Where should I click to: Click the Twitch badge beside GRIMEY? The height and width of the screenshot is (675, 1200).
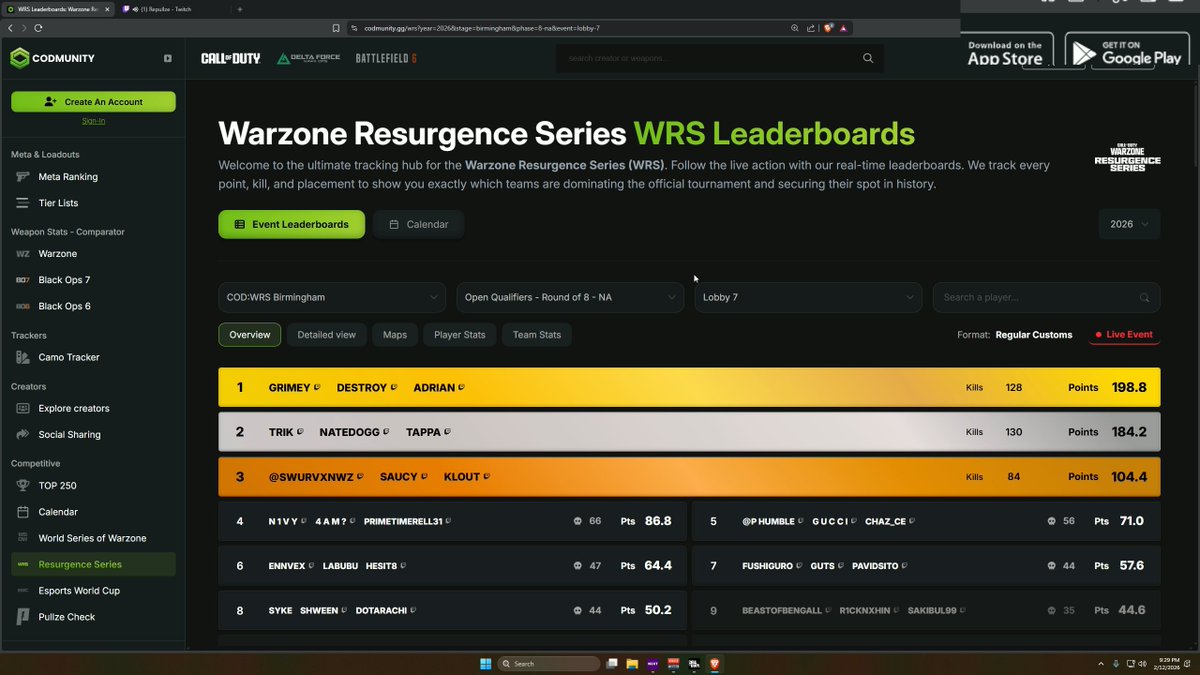[317, 388]
